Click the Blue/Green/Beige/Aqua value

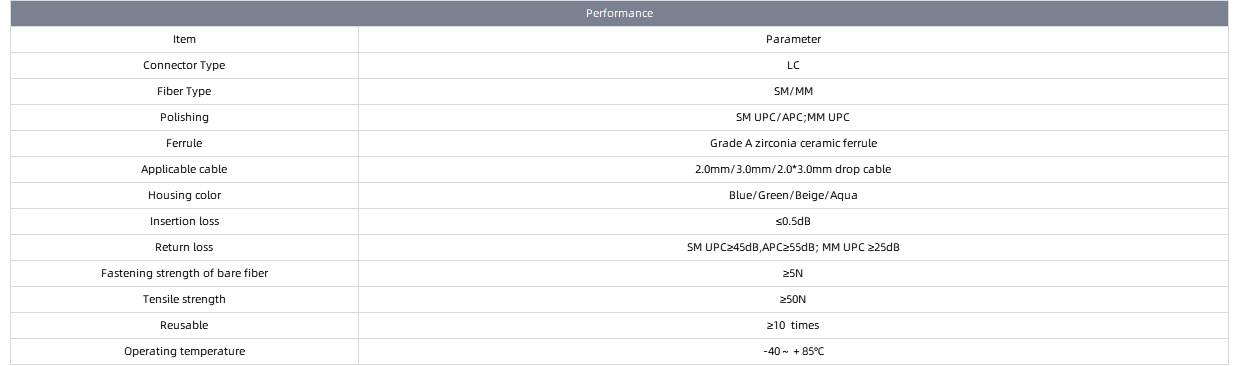click(x=793, y=195)
